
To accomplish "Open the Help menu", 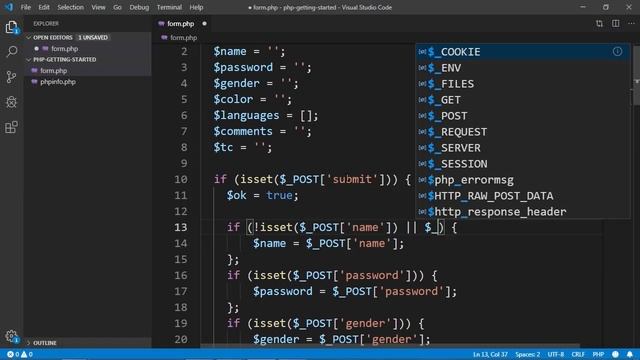I will (x=196, y=7).
